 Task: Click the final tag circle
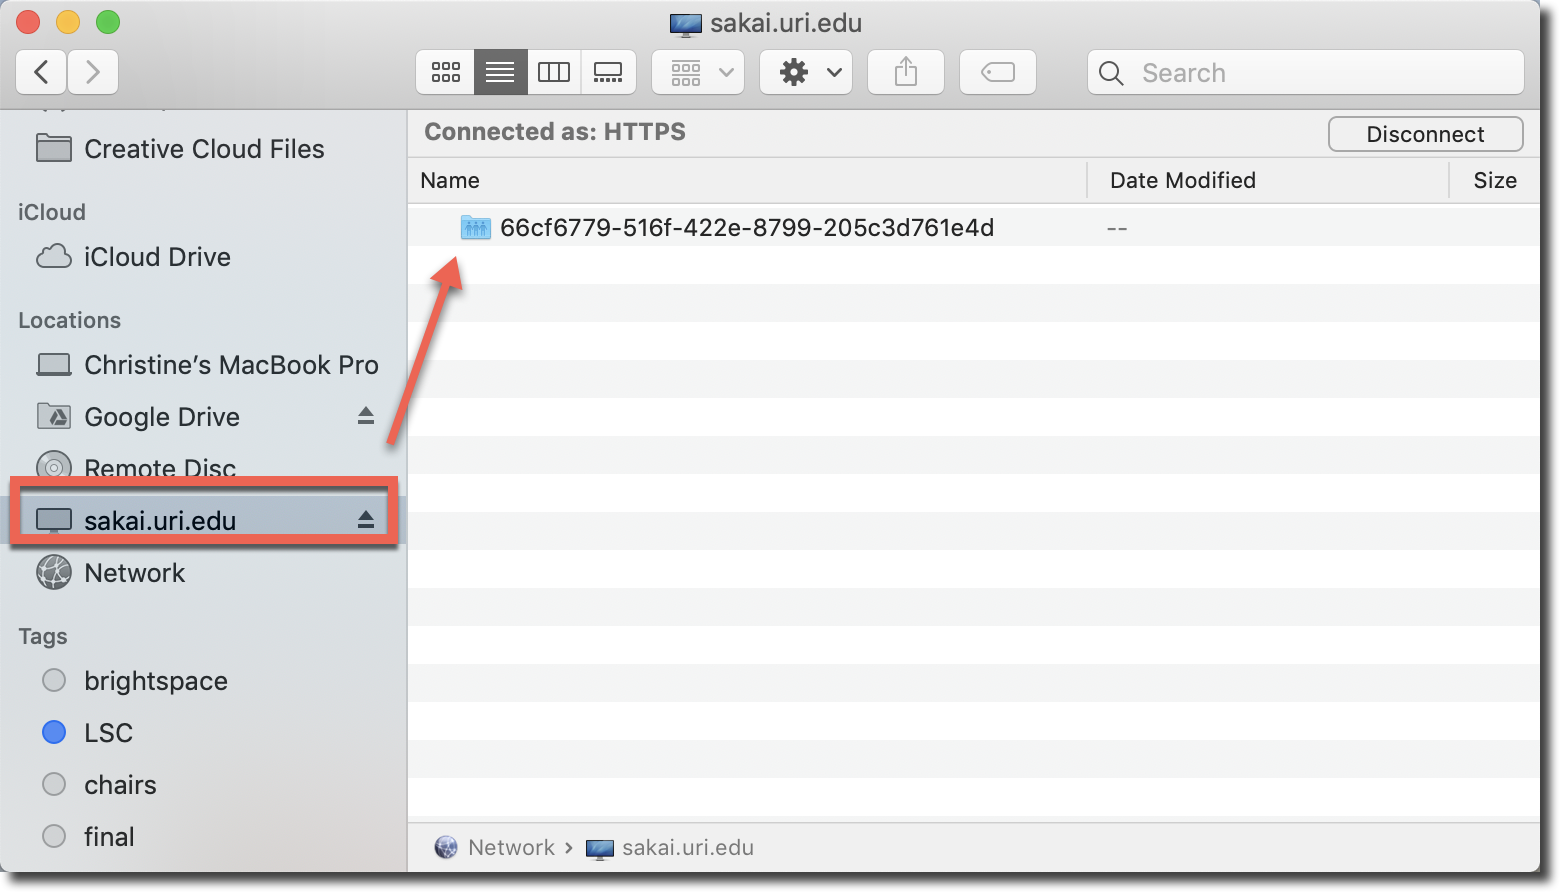point(54,837)
